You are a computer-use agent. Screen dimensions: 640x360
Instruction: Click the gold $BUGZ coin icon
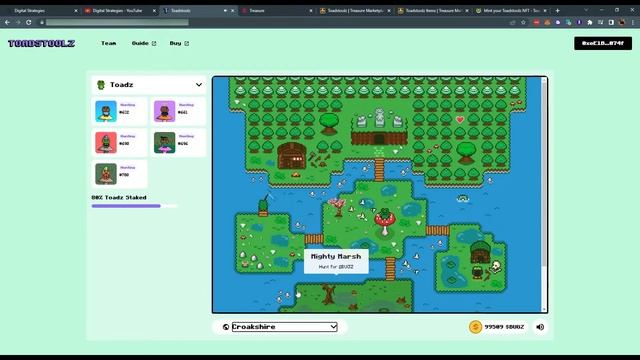[475, 327]
